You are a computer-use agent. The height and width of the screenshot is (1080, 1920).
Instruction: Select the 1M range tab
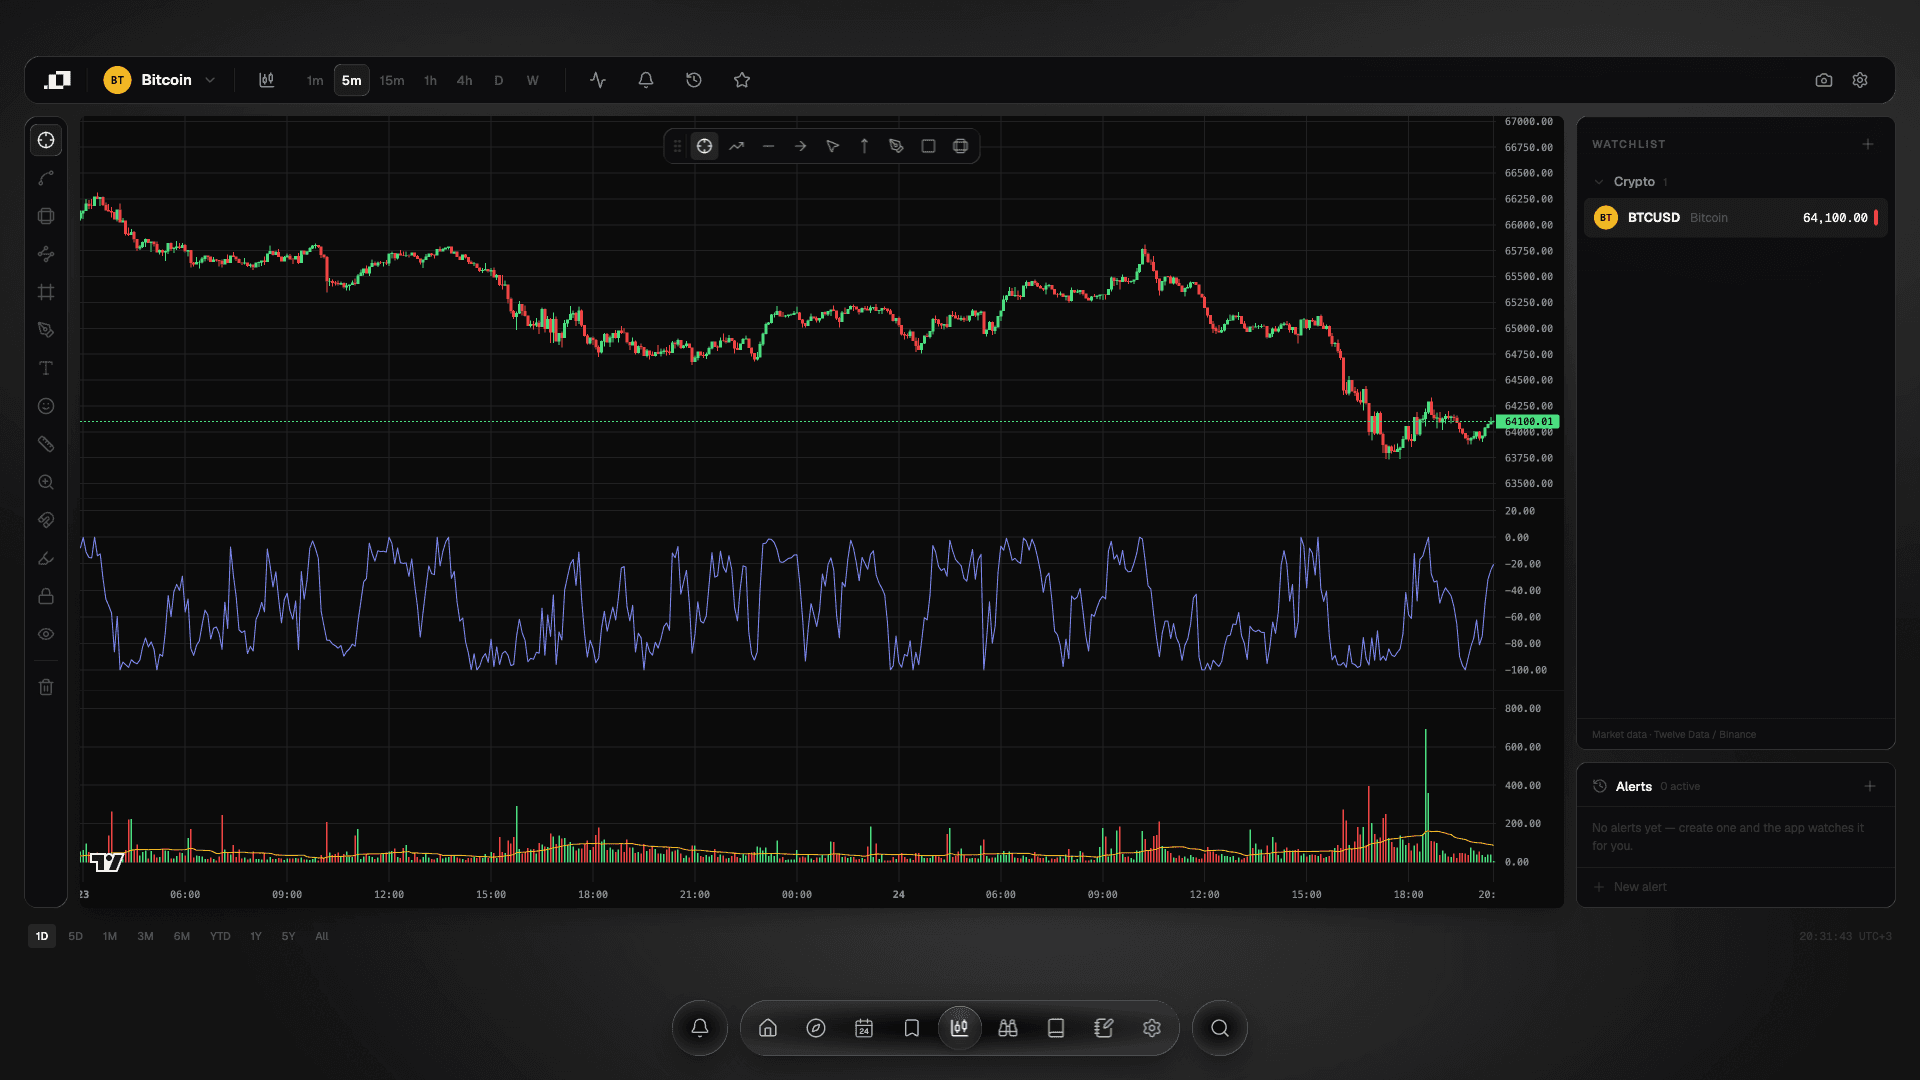coord(110,937)
